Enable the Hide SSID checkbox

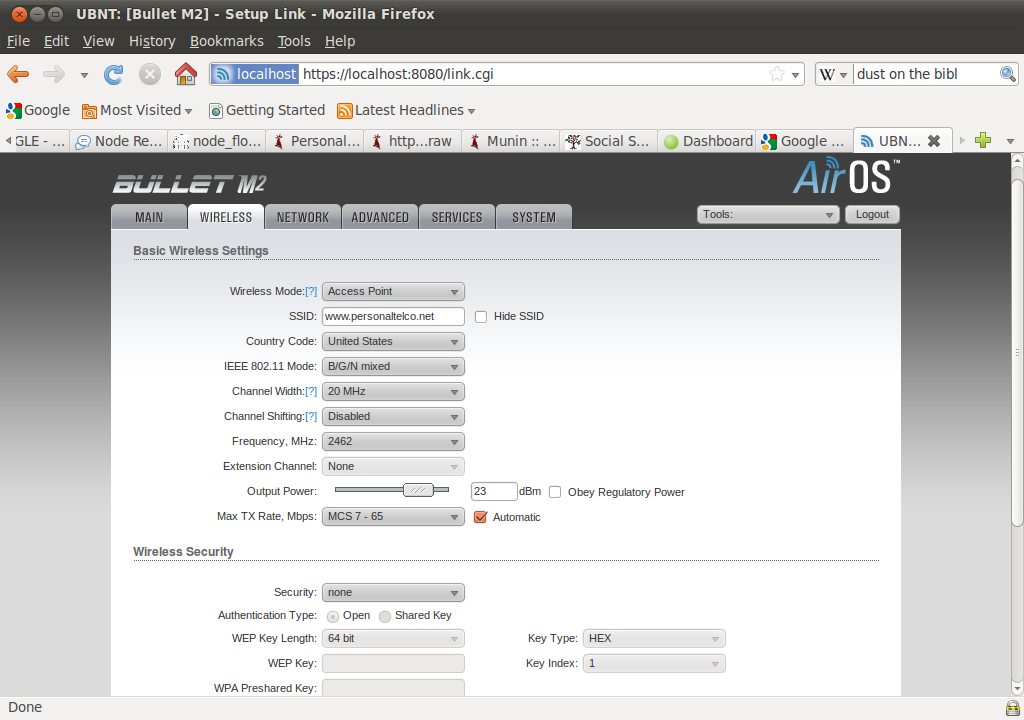click(x=481, y=317)
